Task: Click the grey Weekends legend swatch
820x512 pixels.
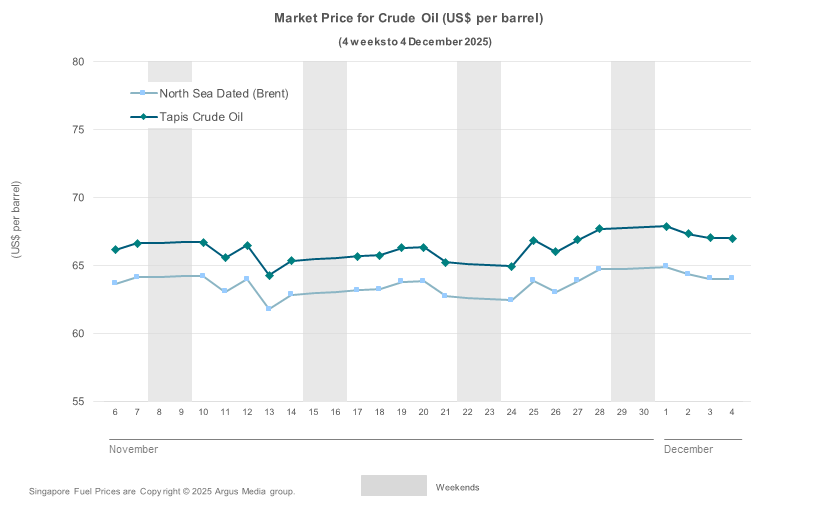Action: 394,486
